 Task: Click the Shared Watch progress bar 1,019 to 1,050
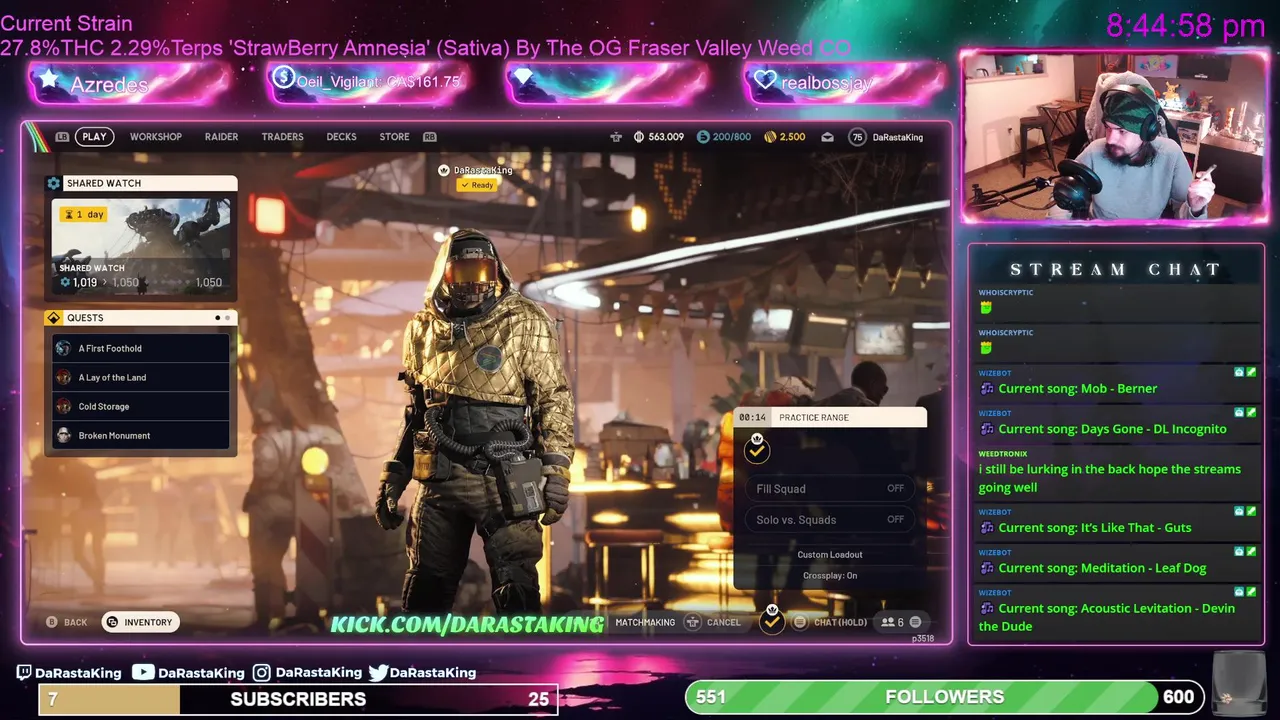point(141,283)
